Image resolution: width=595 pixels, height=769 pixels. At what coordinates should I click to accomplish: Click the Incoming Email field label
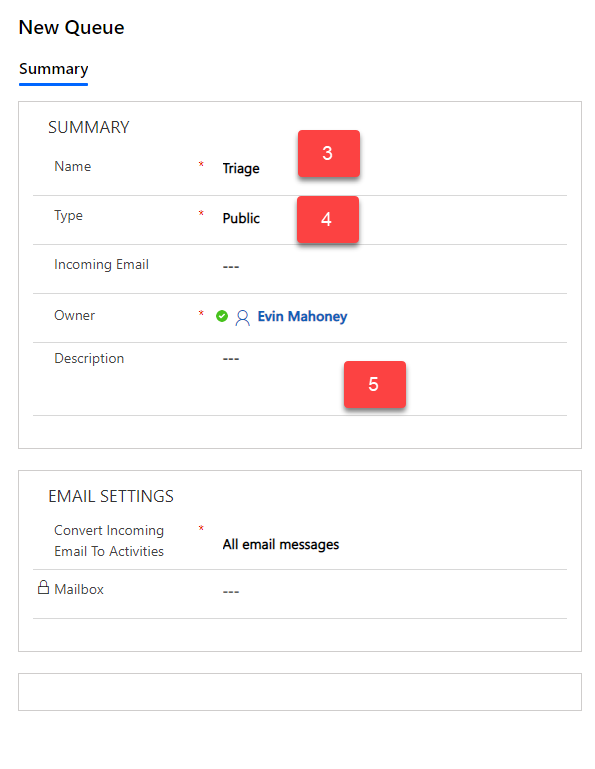(x=101, y=265)
